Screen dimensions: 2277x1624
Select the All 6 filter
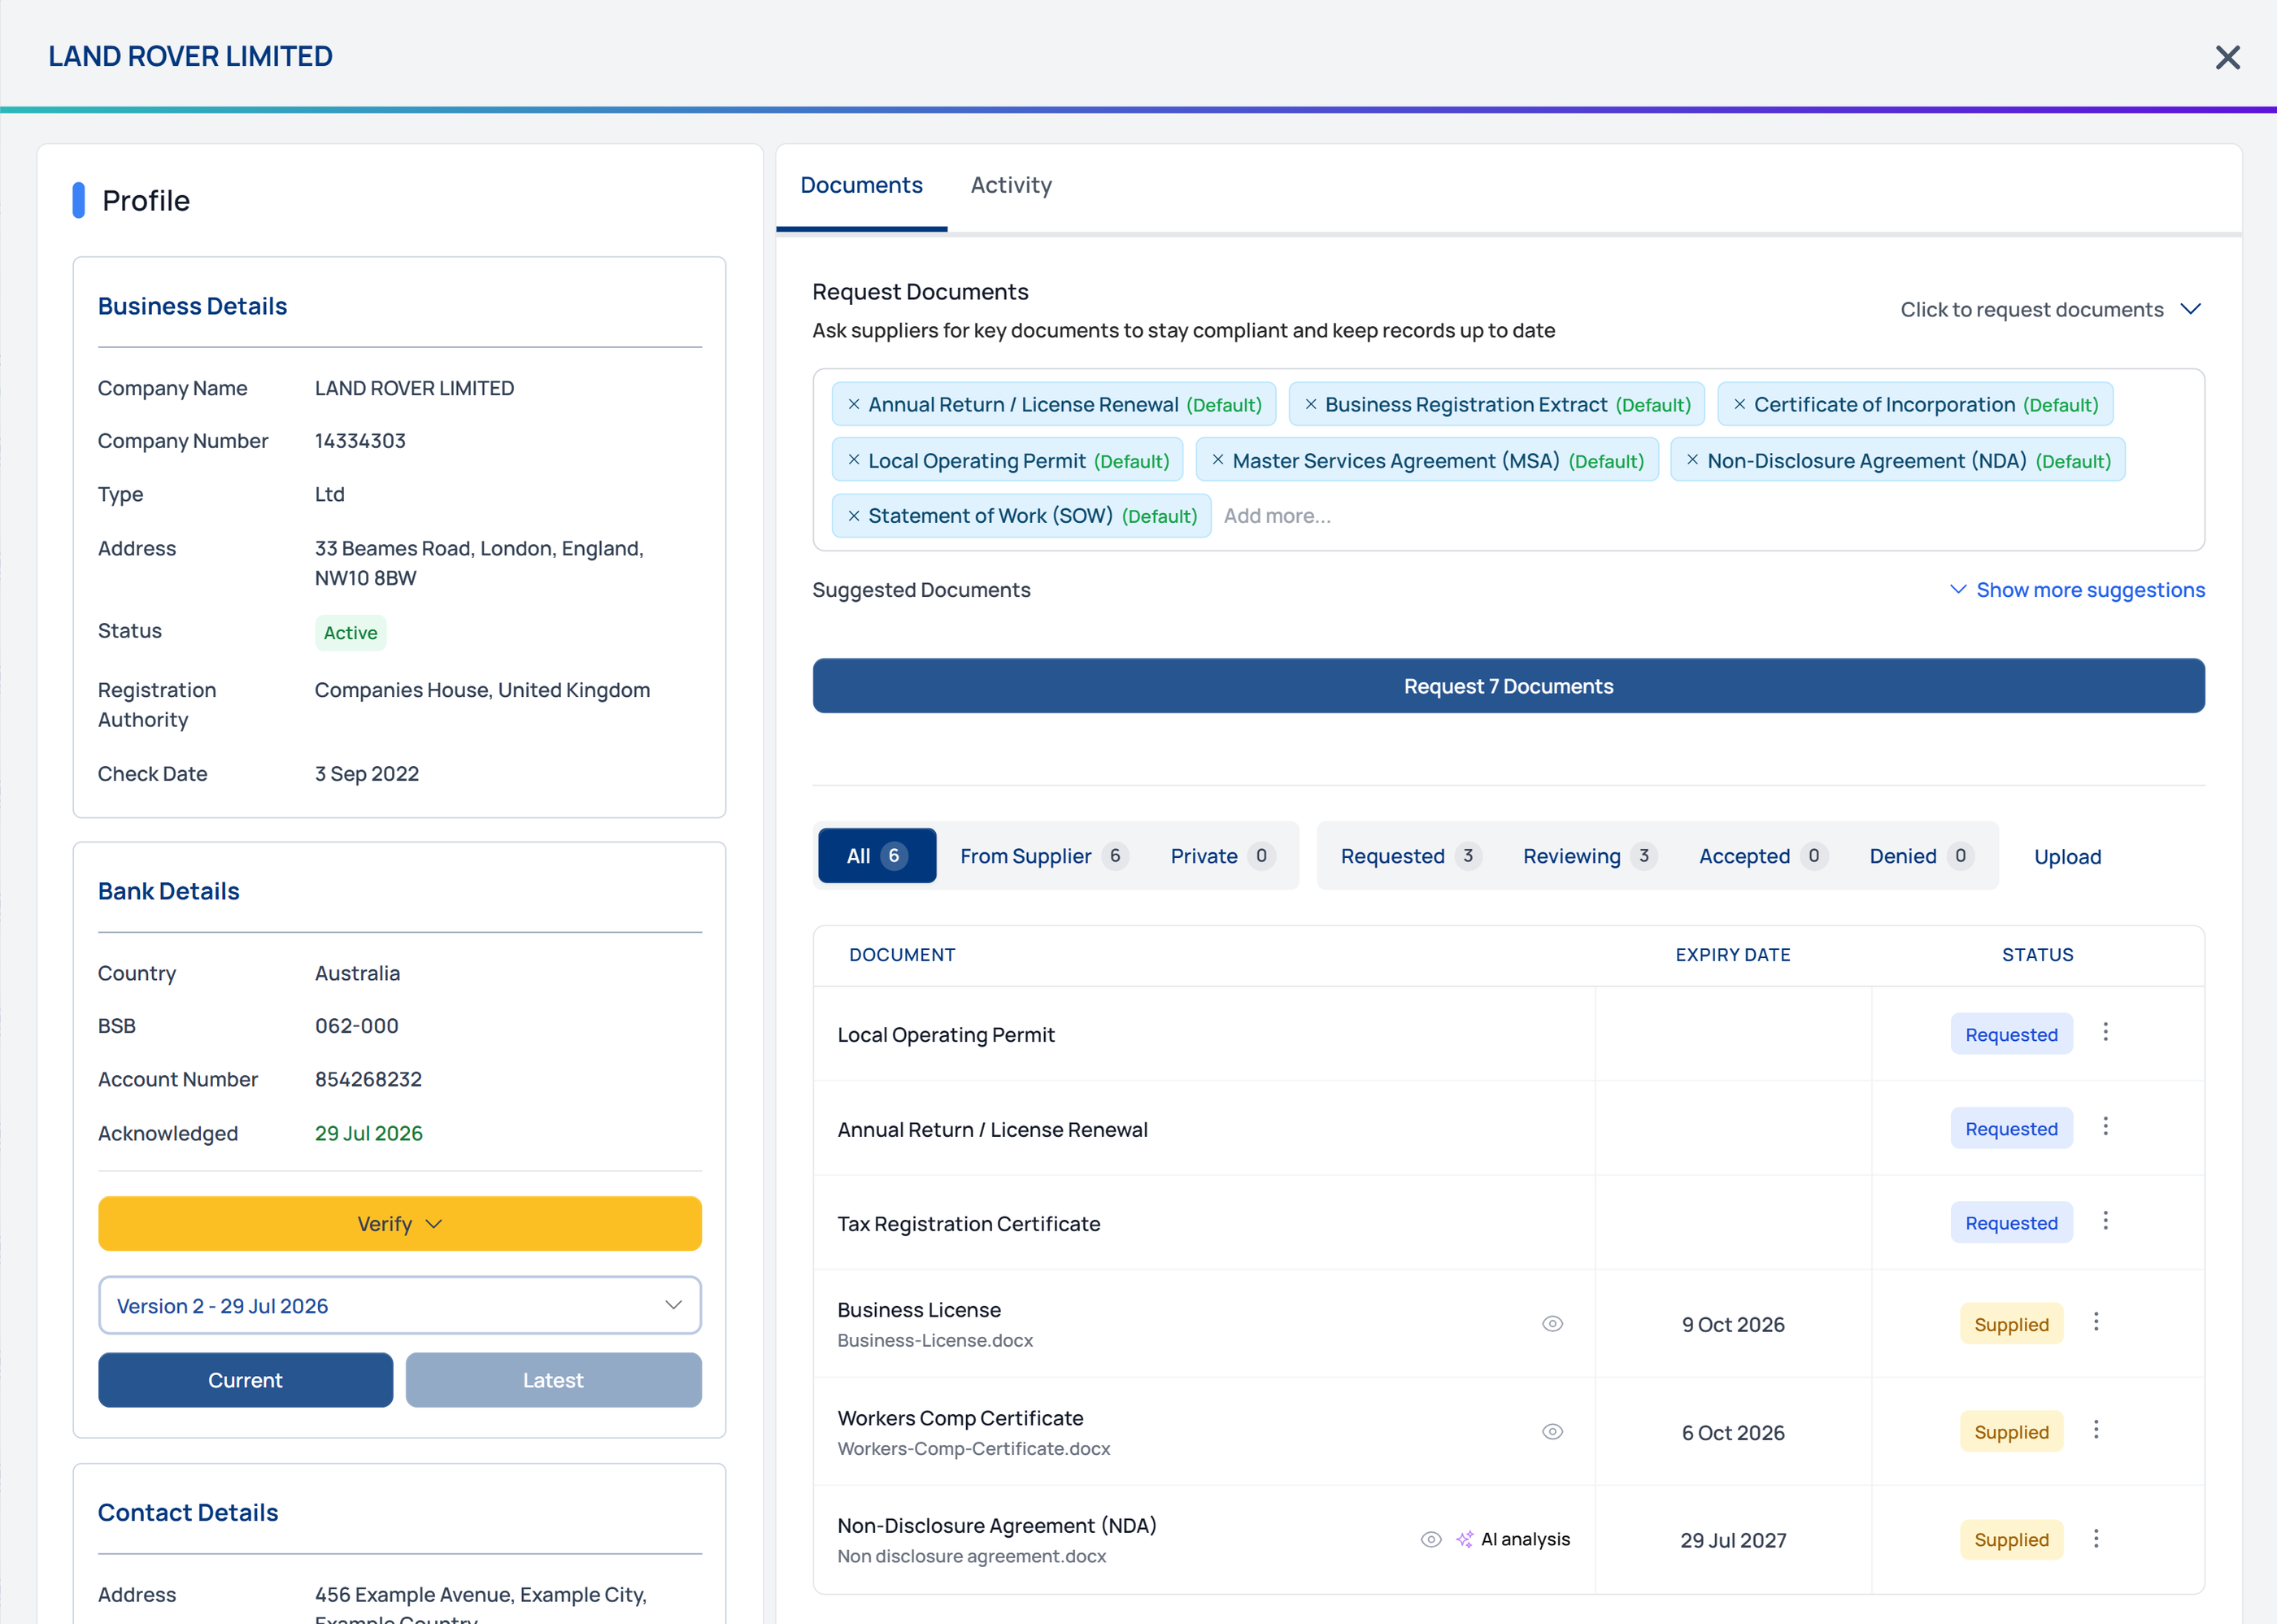[877, 856]
